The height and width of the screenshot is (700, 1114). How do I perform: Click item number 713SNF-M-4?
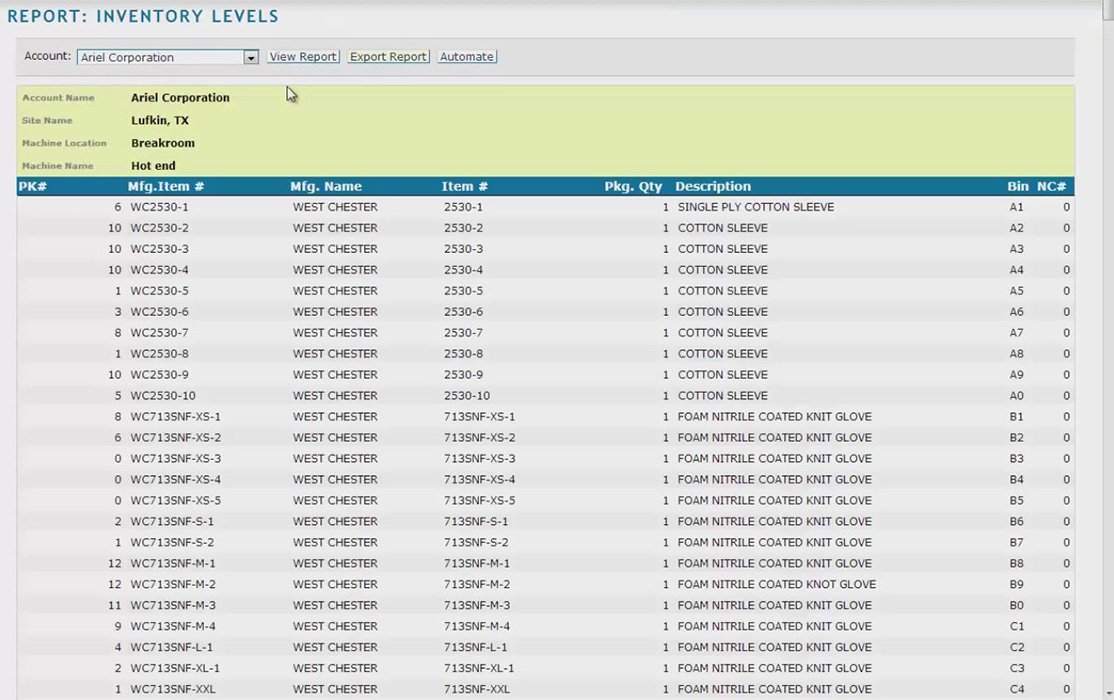click(477, 626)
